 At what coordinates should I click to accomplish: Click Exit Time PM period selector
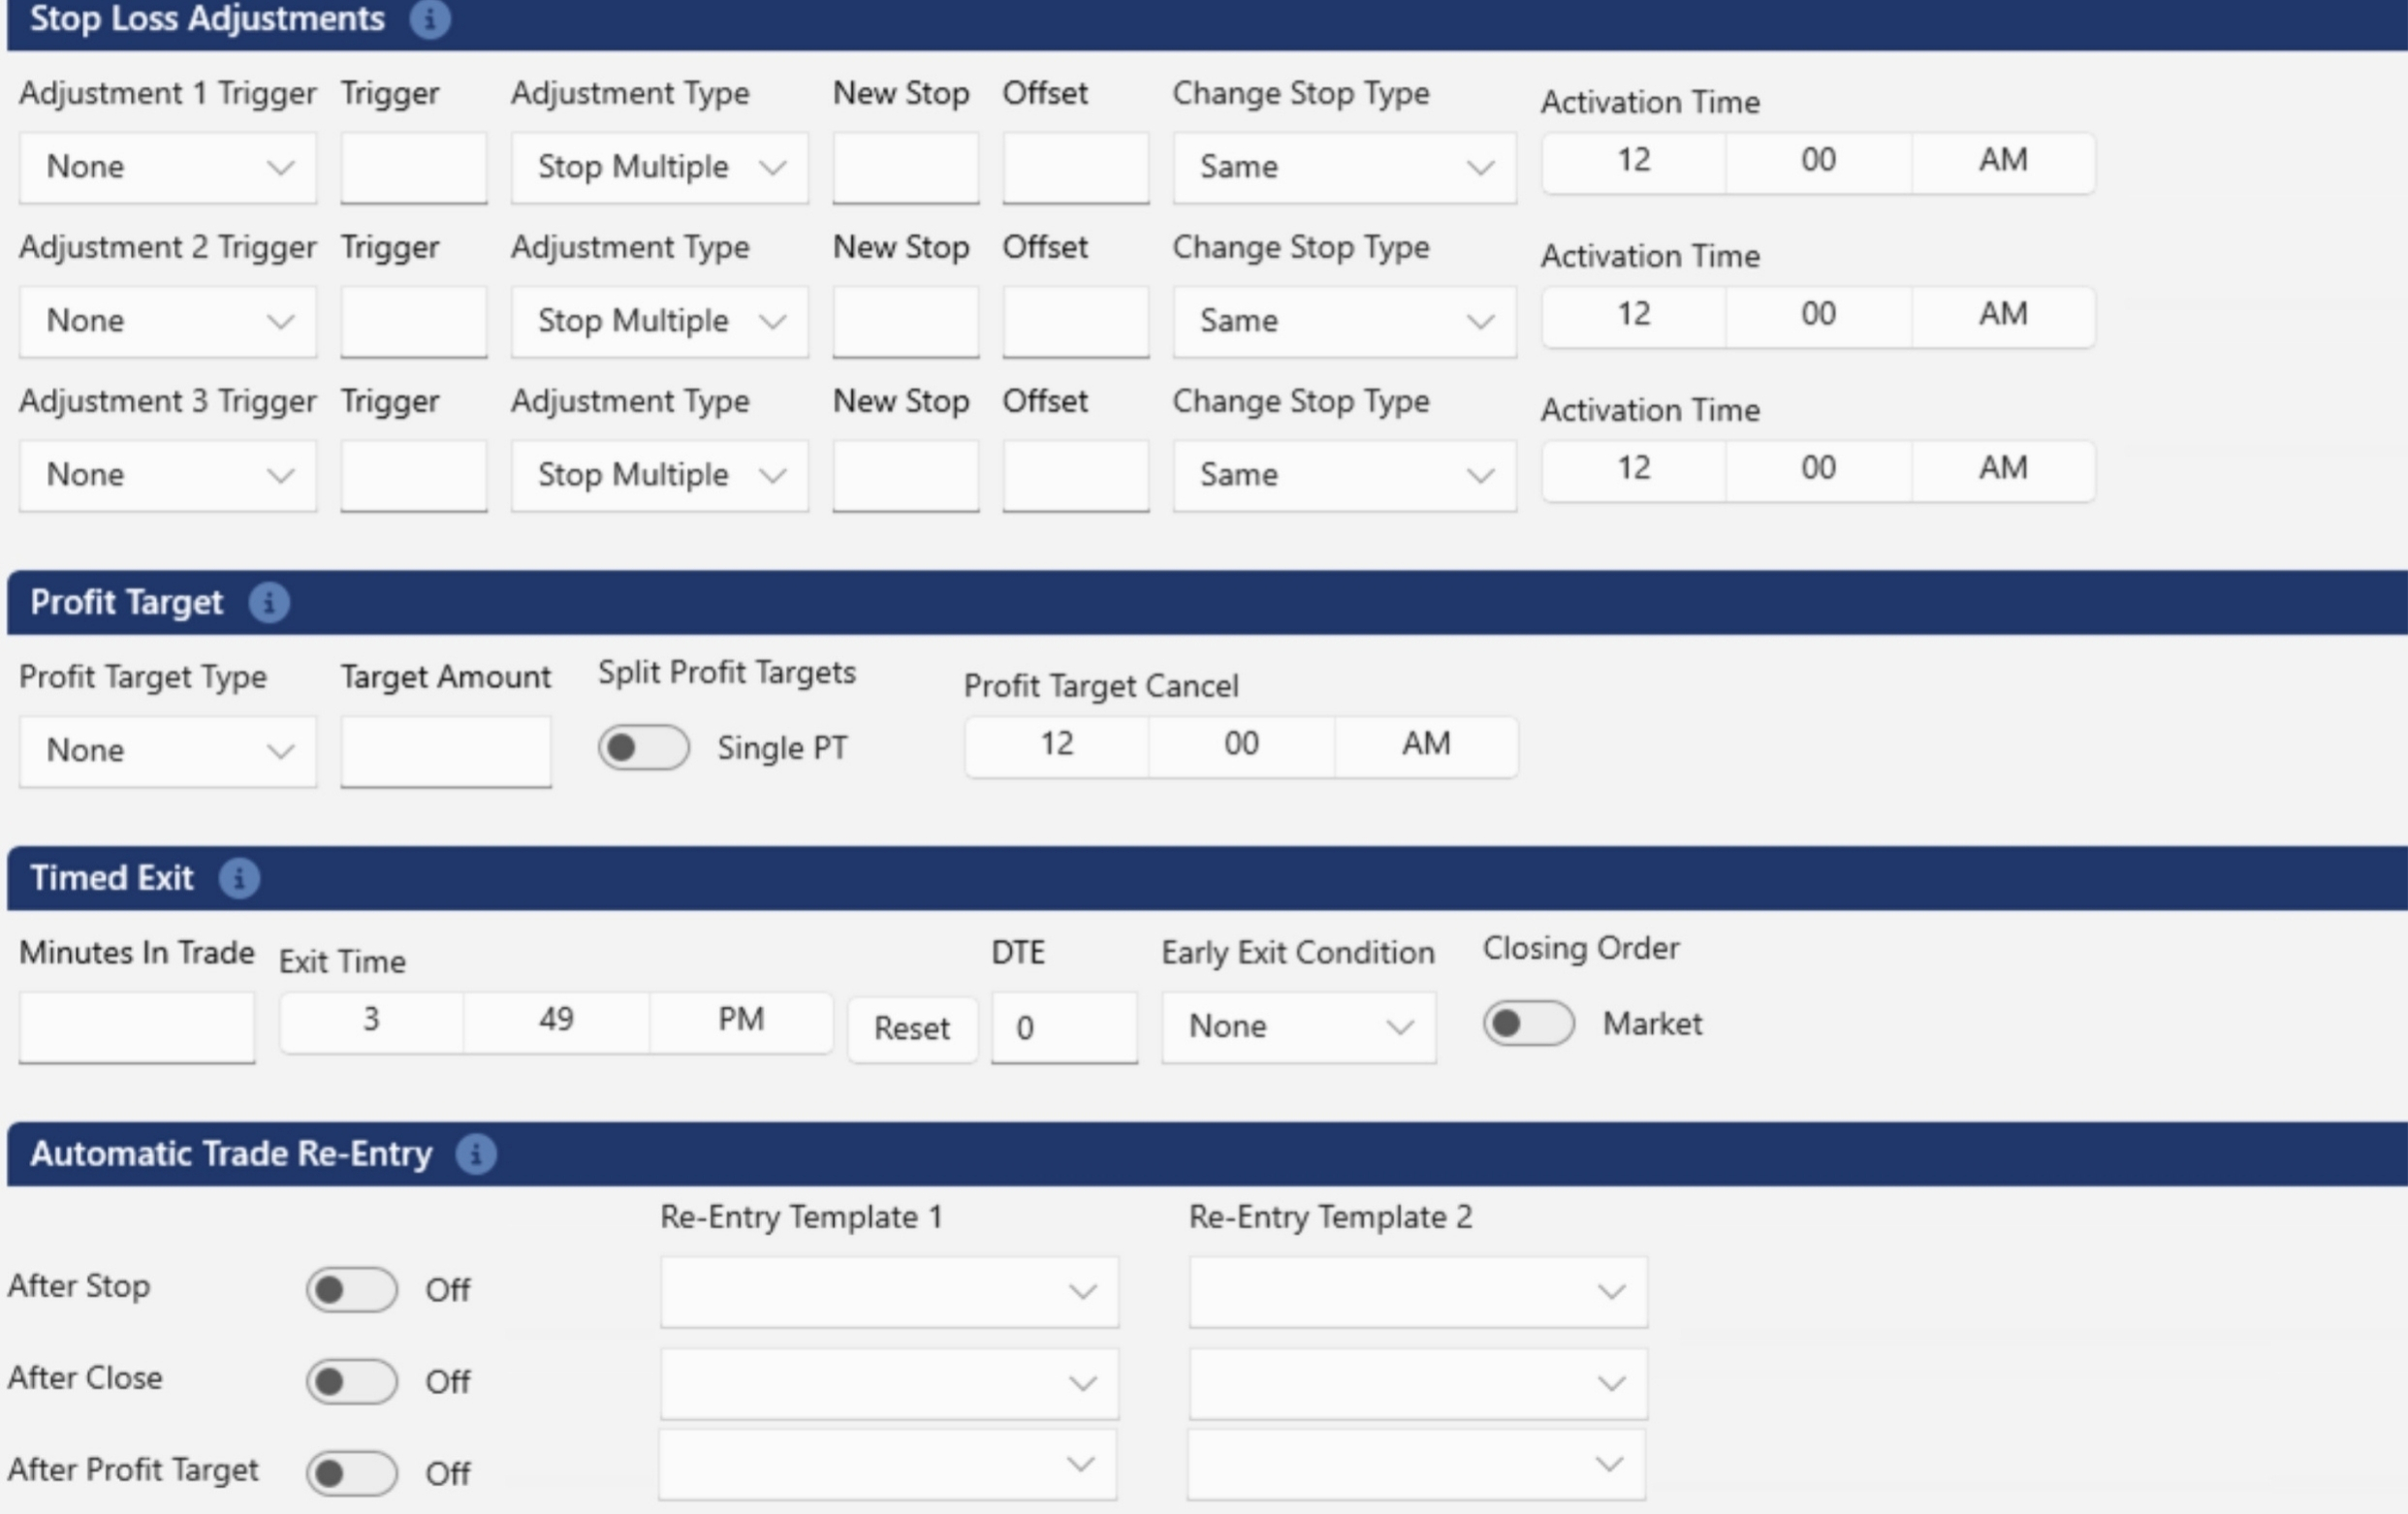click(740, 1020)
